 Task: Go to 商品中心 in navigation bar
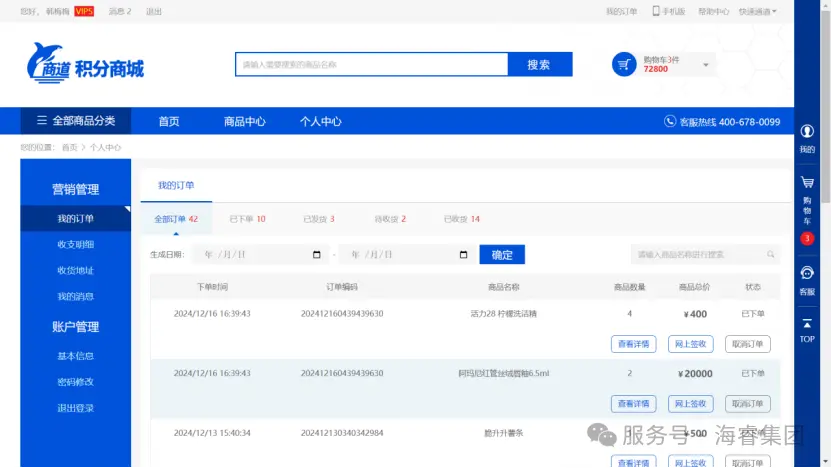[244, 122]
